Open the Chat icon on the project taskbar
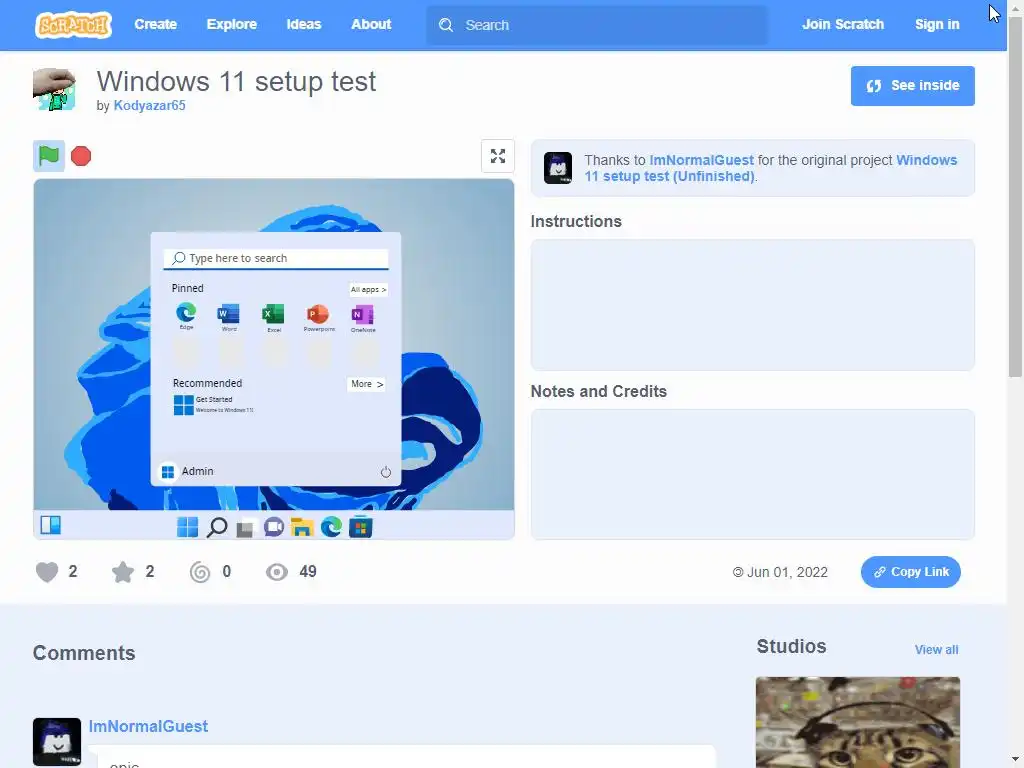Viewport: 1024px width, 768px height. (274, 527)
